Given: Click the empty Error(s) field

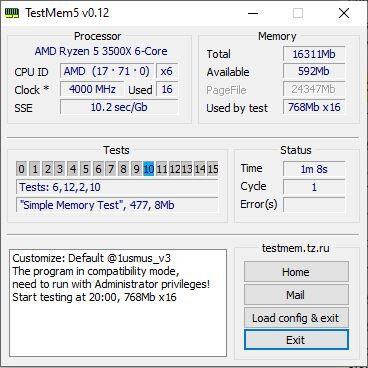Looking at the screenshot, I should 314,204.
